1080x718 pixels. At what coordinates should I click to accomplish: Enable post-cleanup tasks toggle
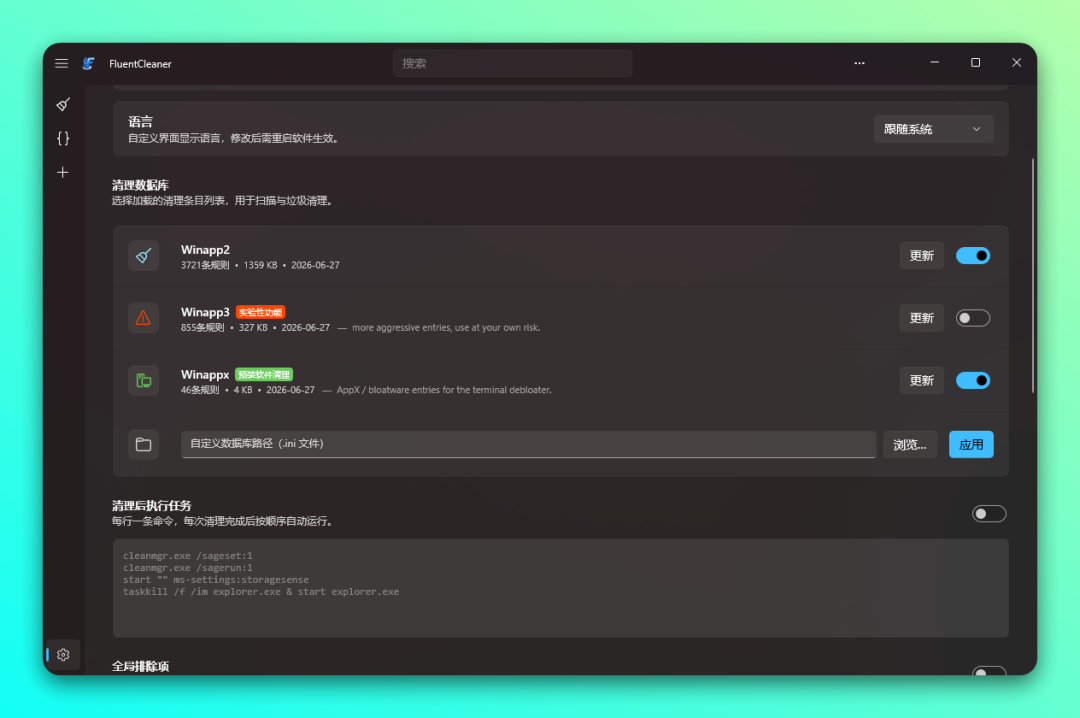[x=989, y=514]
